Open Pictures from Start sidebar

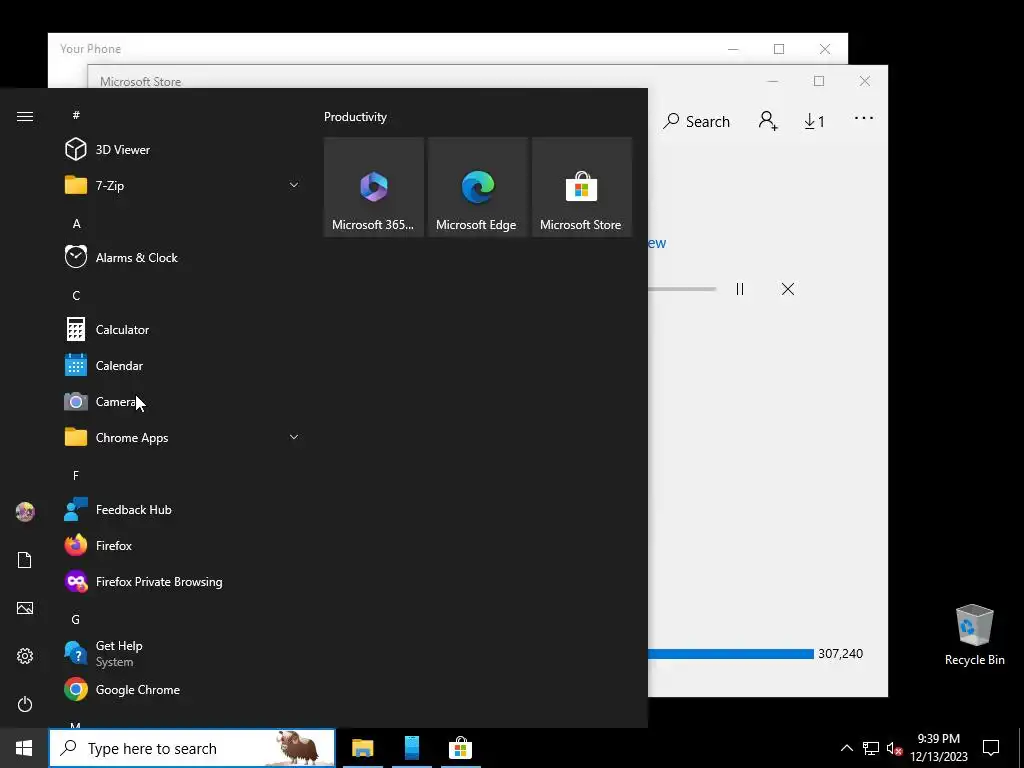pyautogui.click(x=25, y=608)
